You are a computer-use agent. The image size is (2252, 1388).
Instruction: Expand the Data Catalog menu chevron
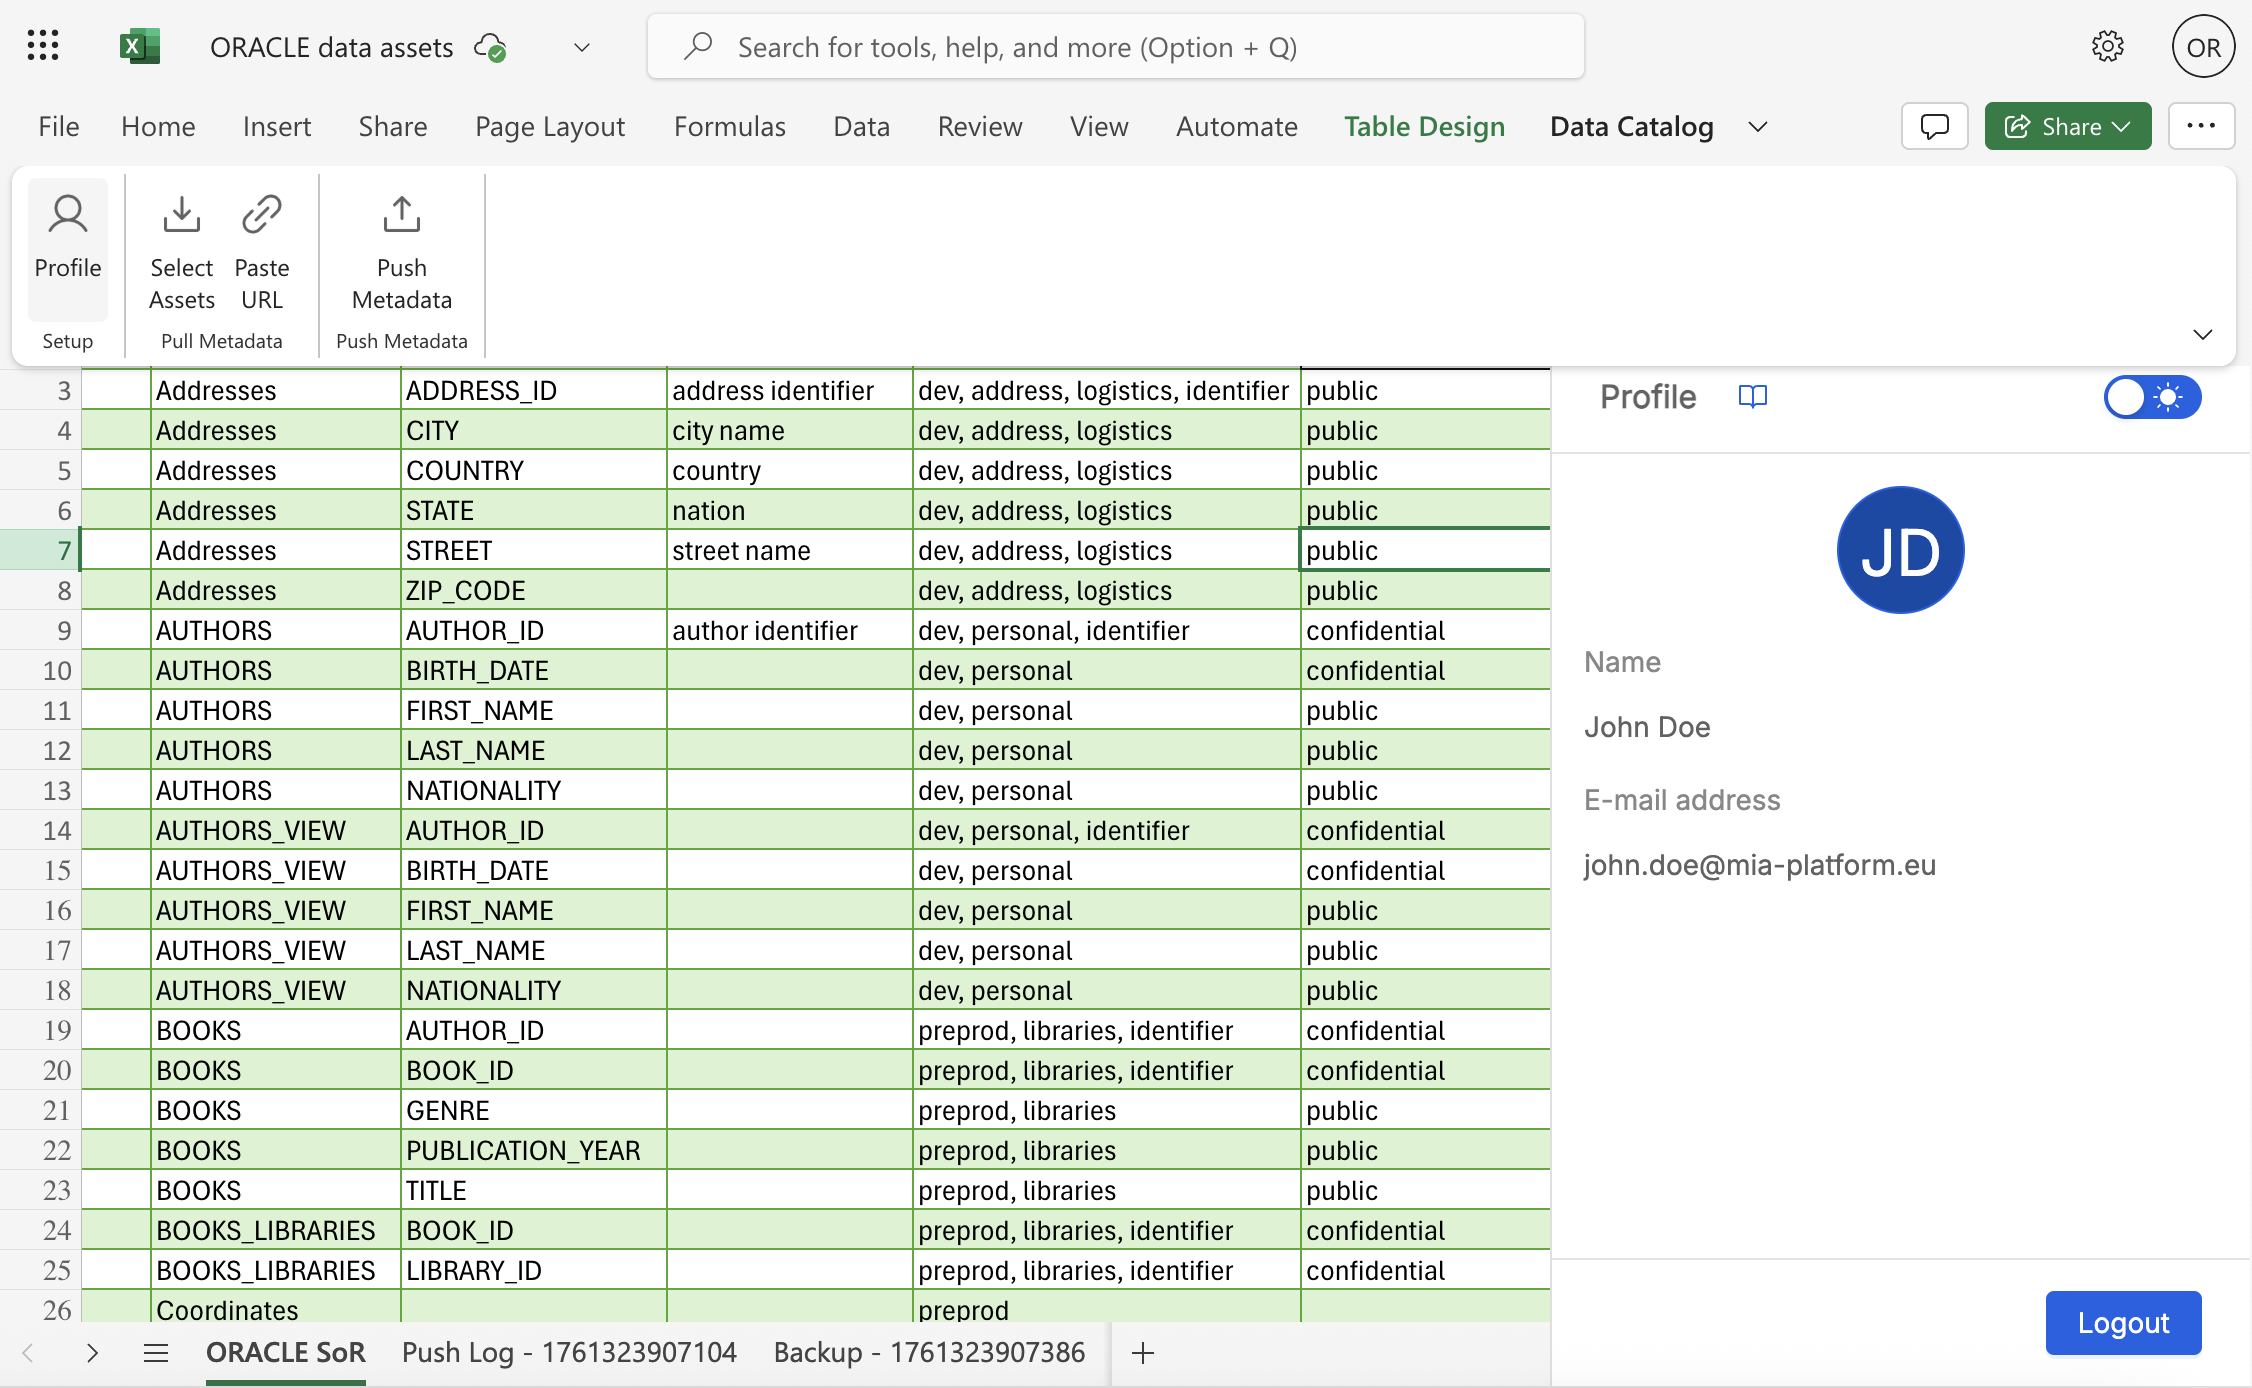(x=1757, y=126)
